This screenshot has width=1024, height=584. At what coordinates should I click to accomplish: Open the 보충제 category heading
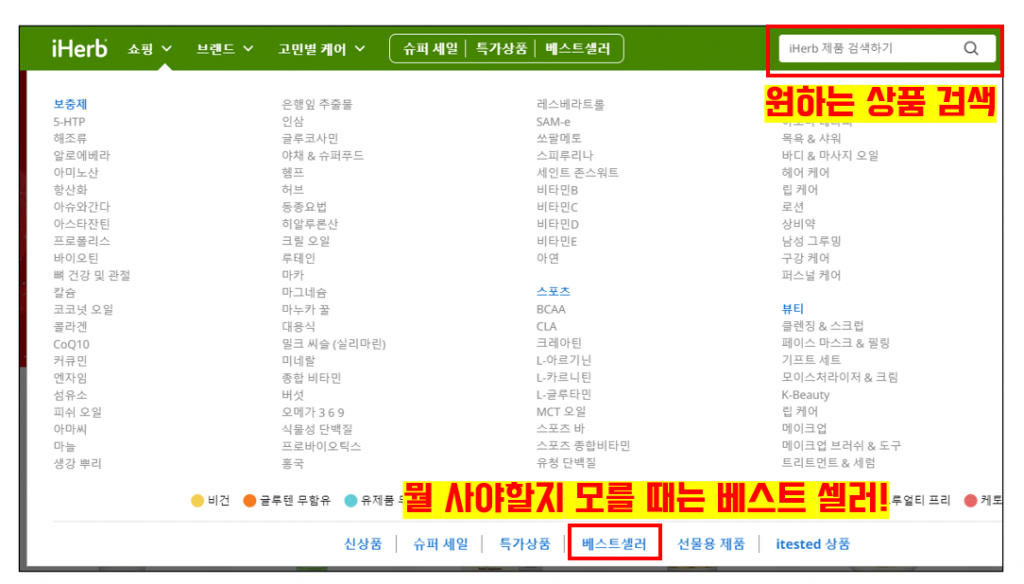pos(70,104)
